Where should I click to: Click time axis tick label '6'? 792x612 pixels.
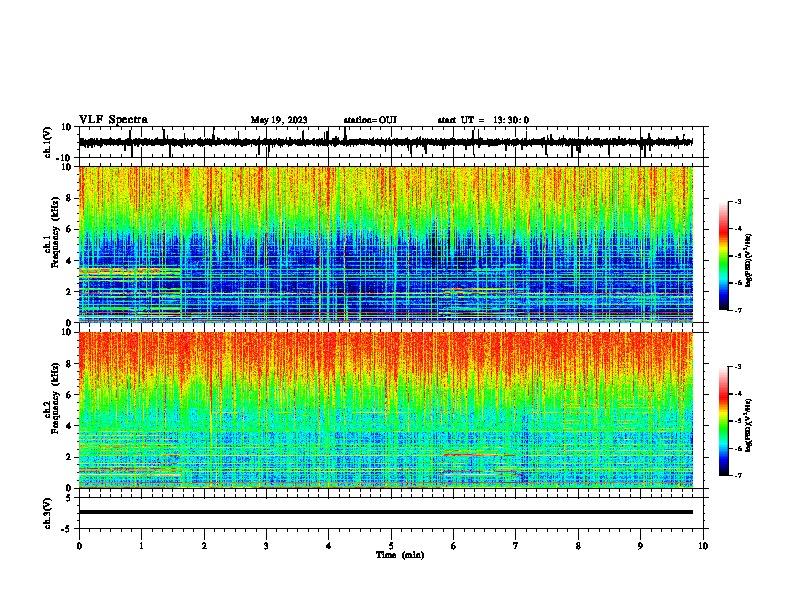coord(454,546)
